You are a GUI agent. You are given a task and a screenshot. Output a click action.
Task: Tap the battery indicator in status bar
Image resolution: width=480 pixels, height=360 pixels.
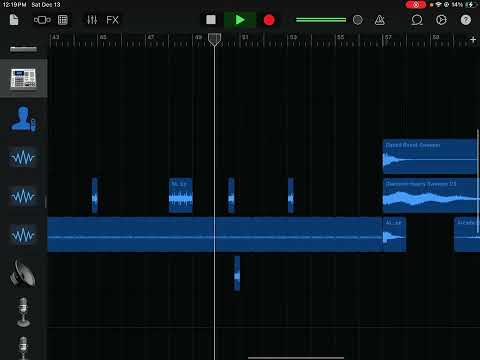(x=471, y=5)
